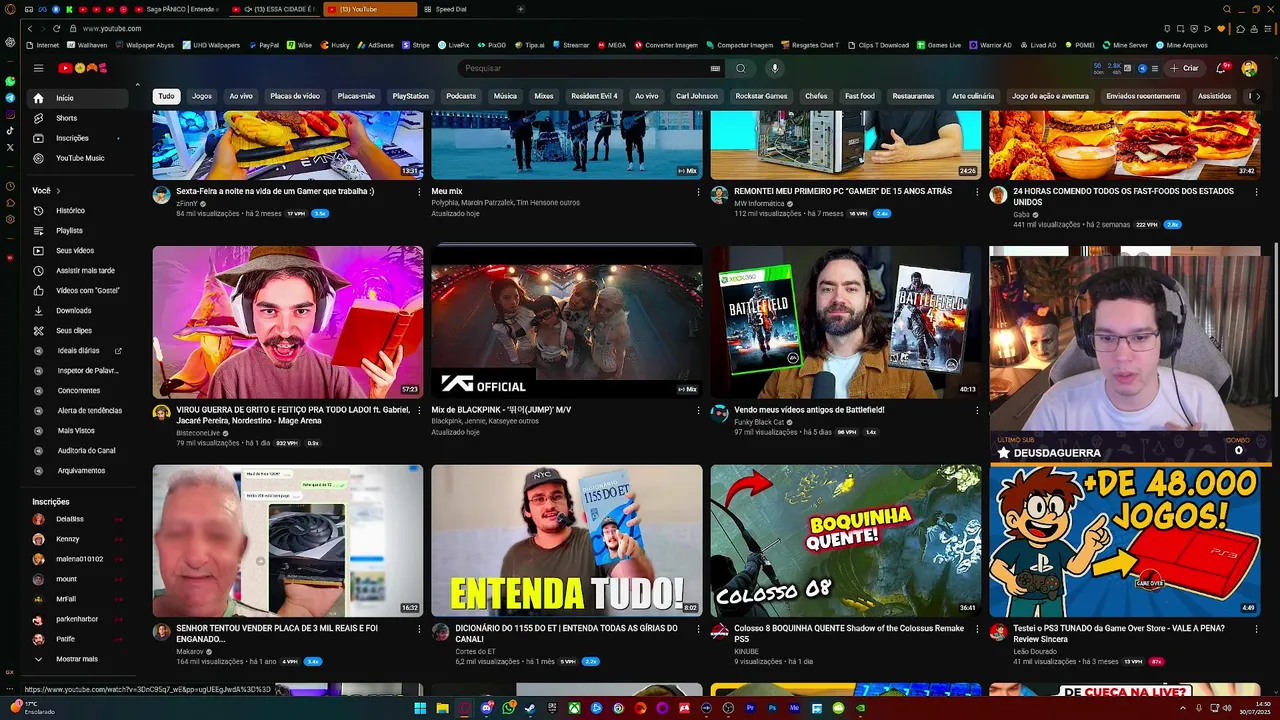This screenshot has width=1280, height=720.
Task: Reload the page
Action: pos(56,28)
